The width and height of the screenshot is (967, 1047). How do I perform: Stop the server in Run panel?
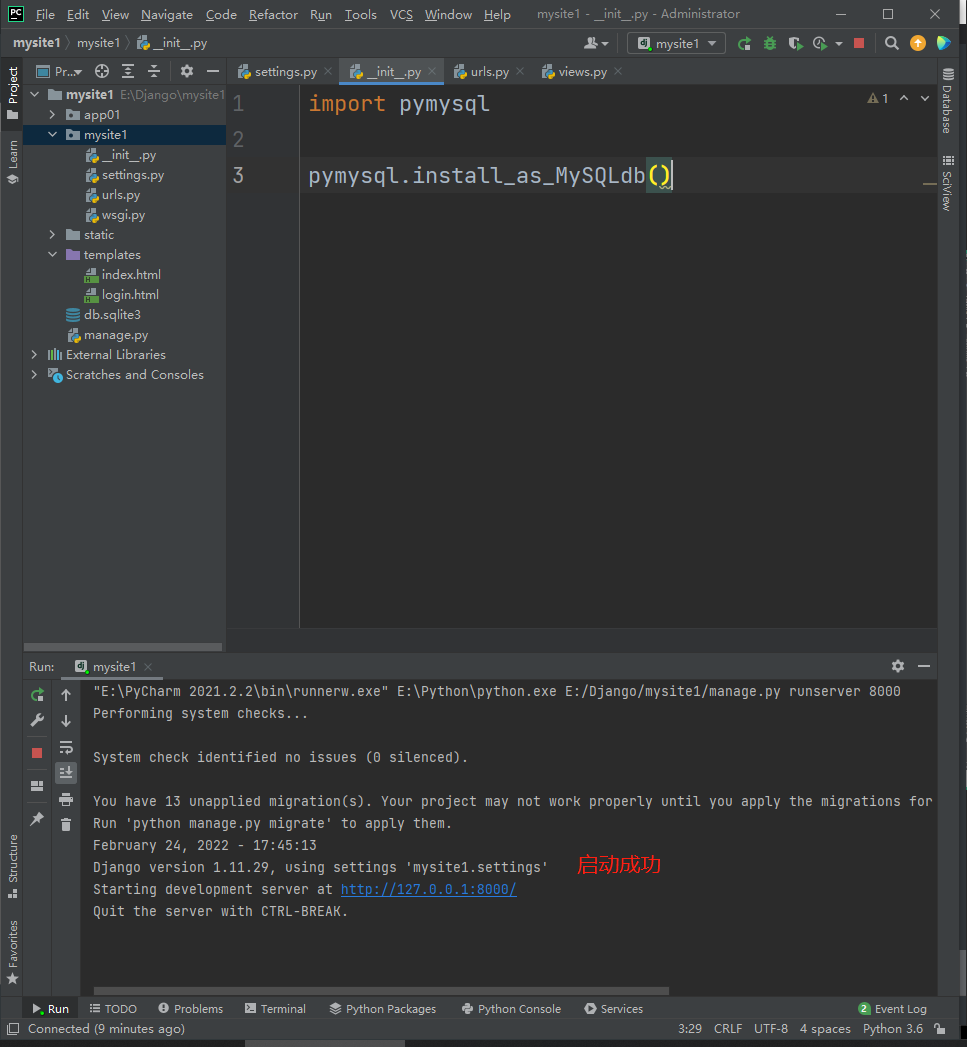tap(37, 752)
